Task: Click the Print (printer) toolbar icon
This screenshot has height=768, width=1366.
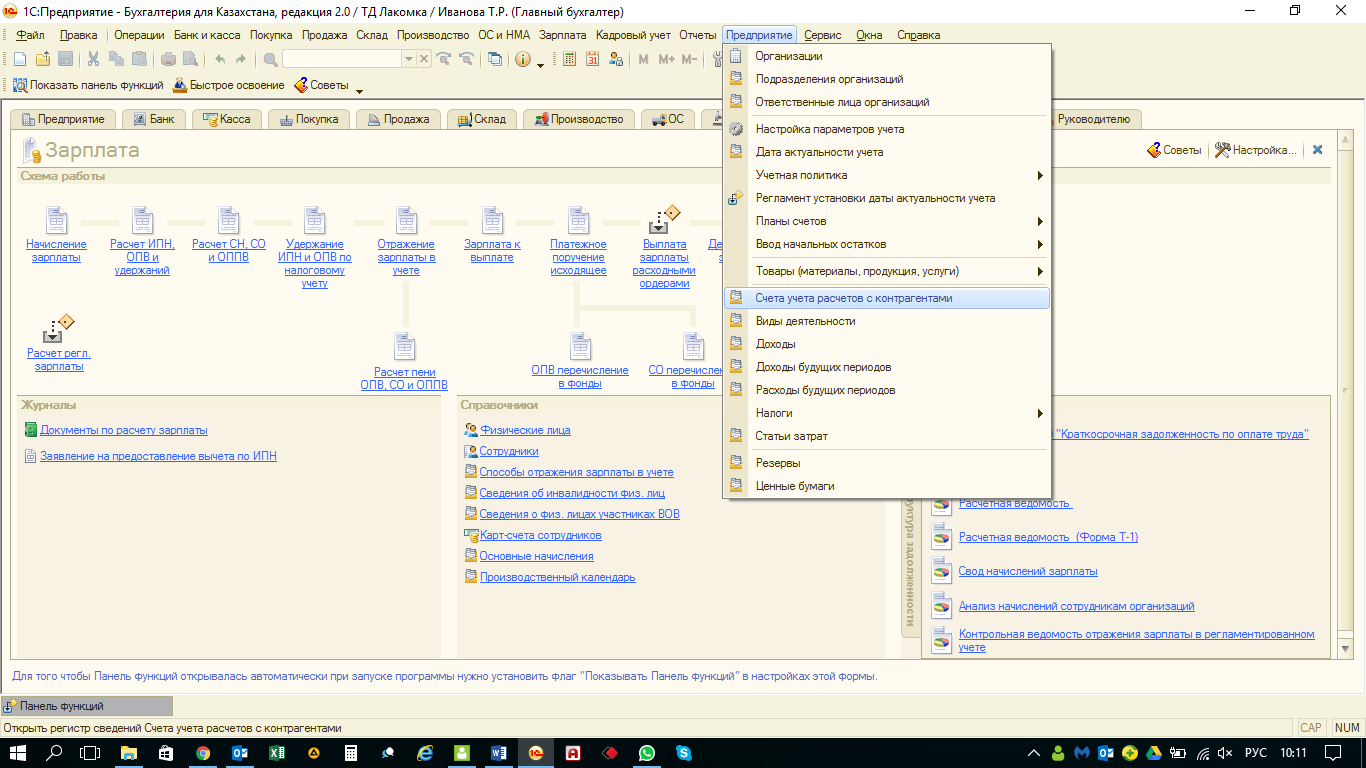Action: tap(169, 59)
